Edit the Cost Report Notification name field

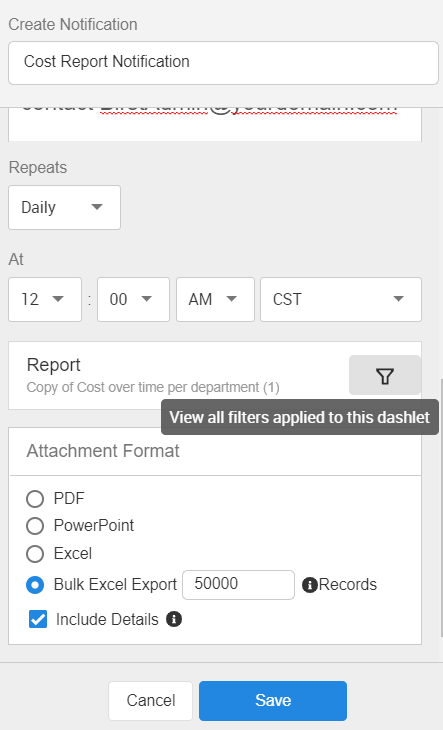point(223,63)
